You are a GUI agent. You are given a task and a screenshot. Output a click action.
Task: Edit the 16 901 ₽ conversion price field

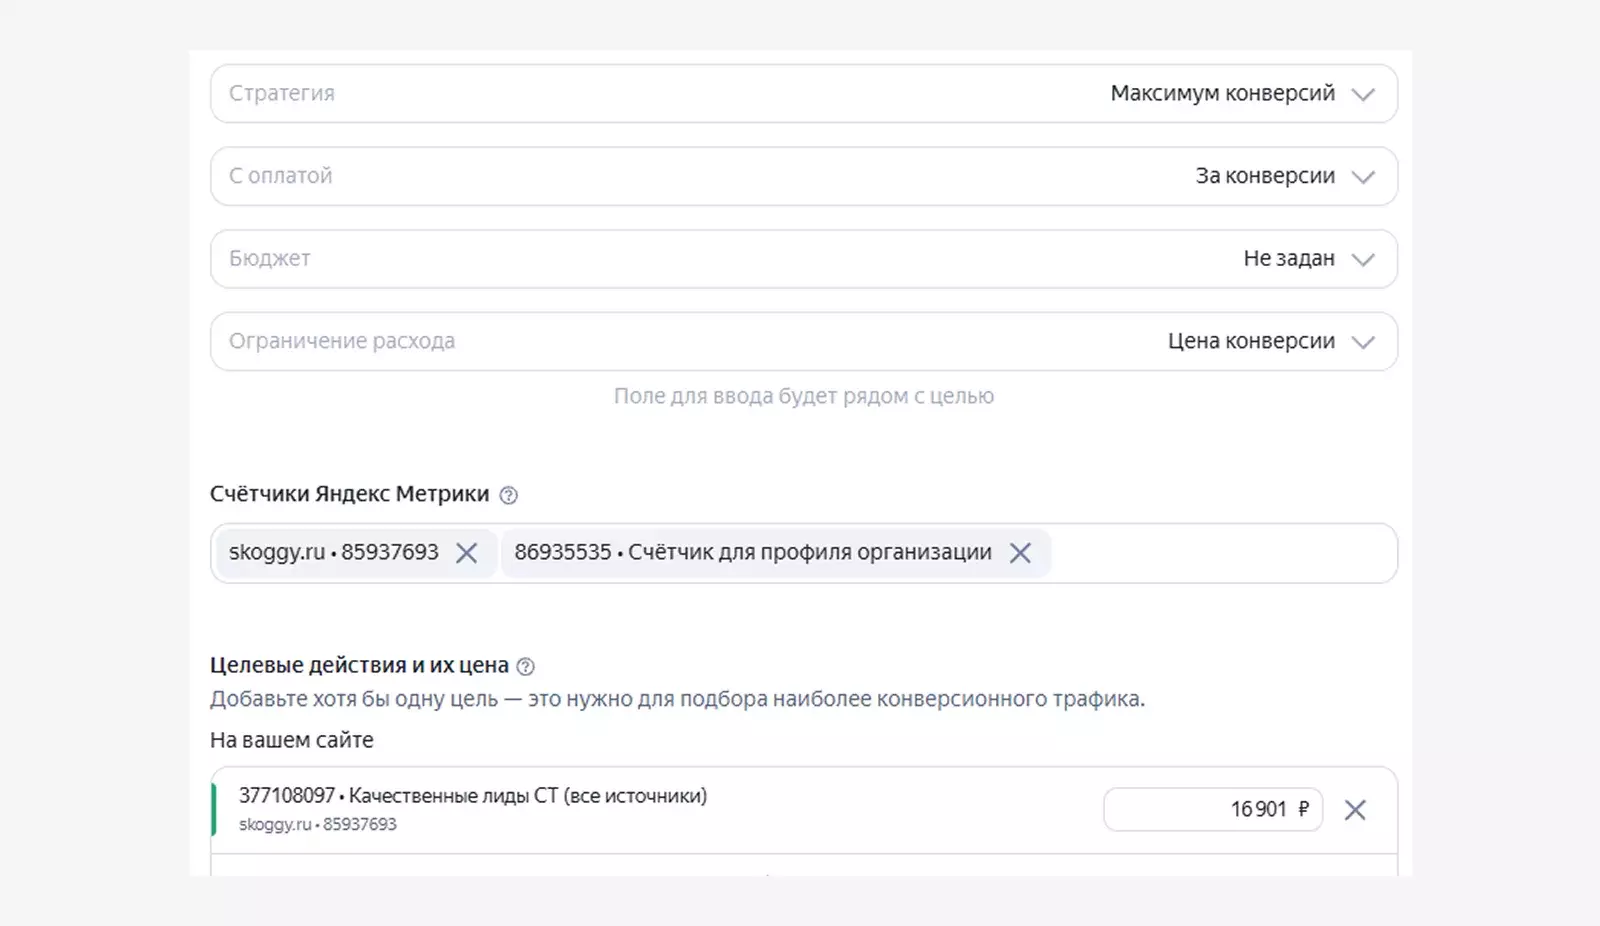[1213, 810]
